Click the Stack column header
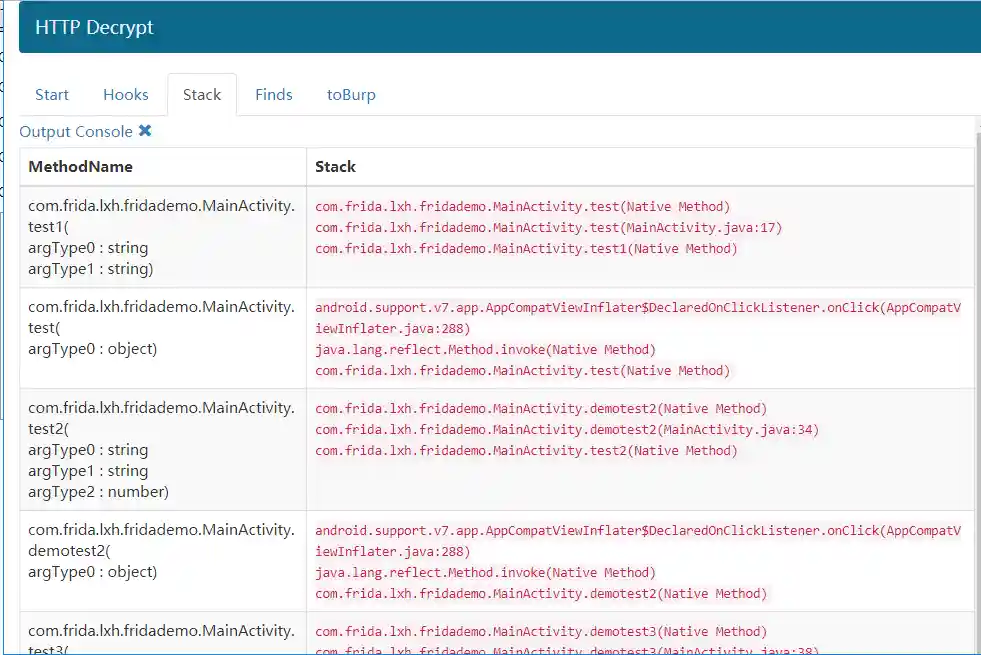The image size is (981, 655). point(336,167)
